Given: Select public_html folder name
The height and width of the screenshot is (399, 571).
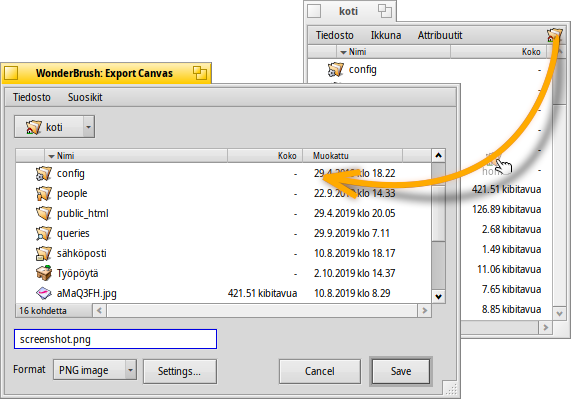Looking at the screenshot, I should tap(83, 214).
